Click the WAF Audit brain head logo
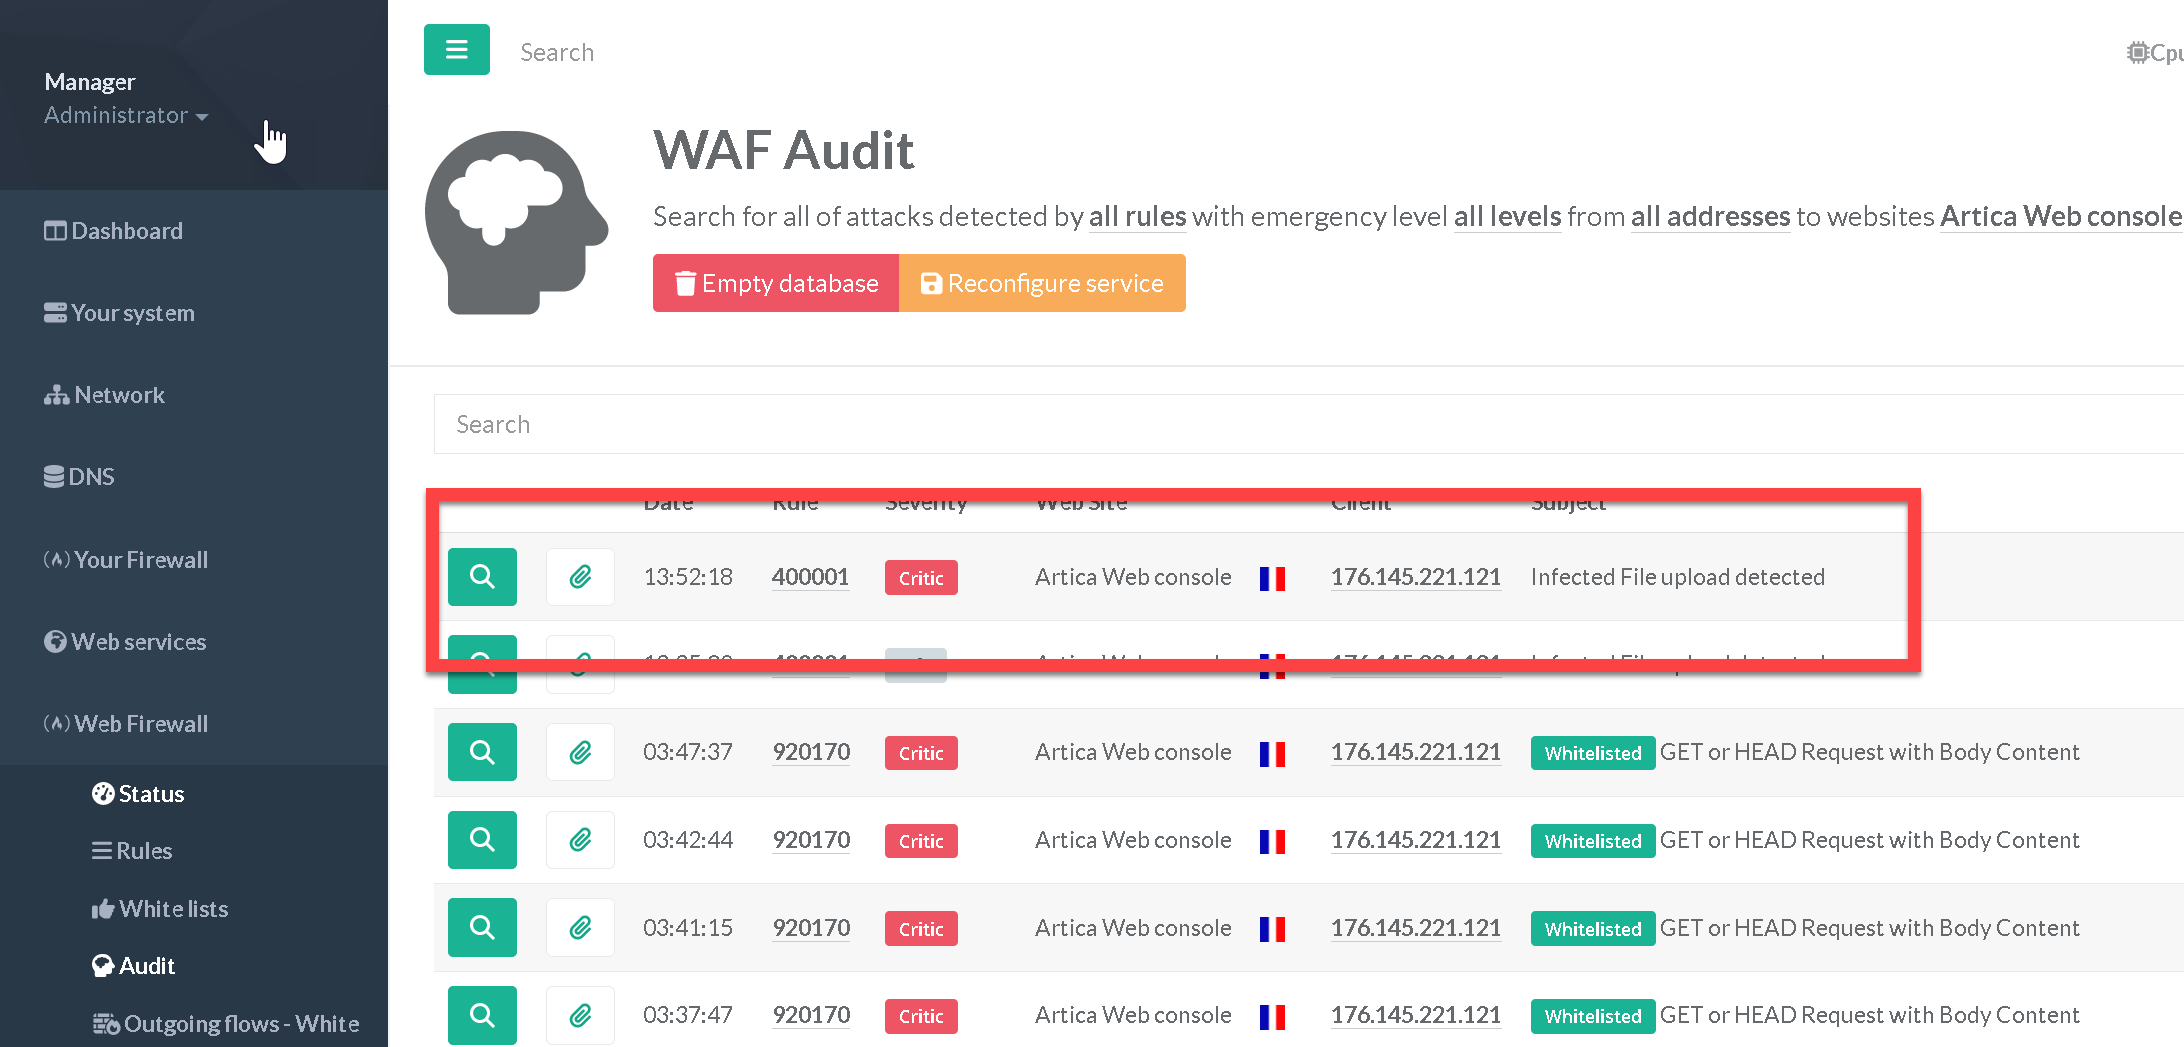 (516, 222)
